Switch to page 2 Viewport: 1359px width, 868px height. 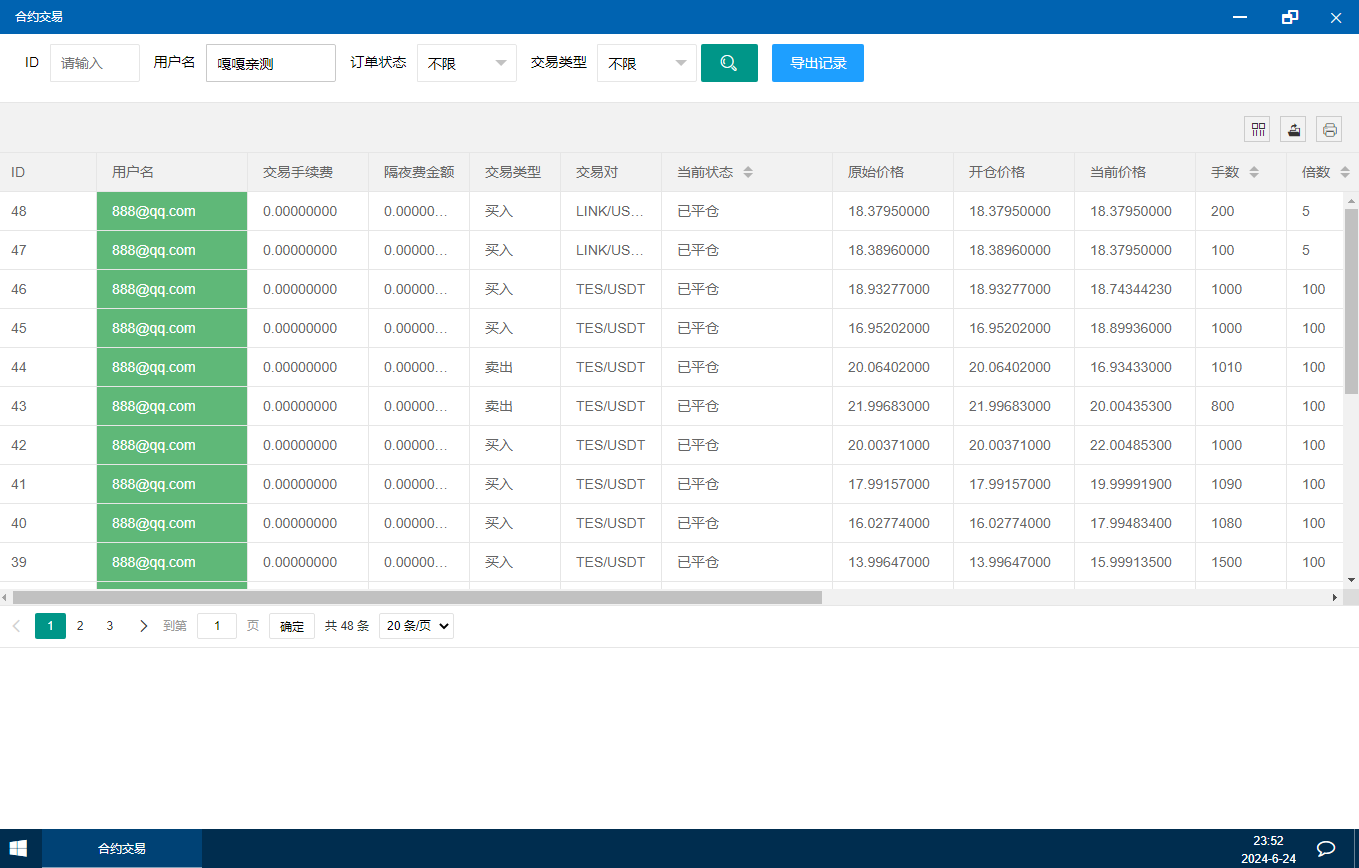pos(80,626)
